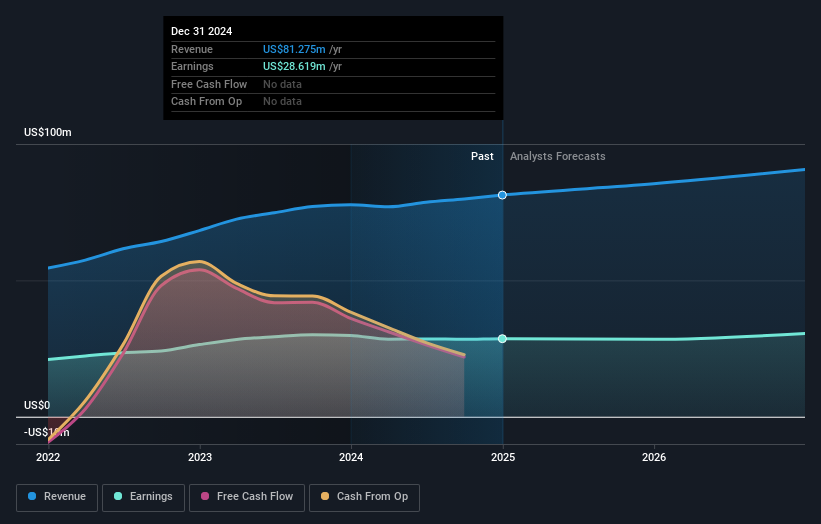Click the Free Cash Flow row's No data text in tooltip
The width and height of the screenshot is (821, 524).
pyautogui.click(x=282, y=84)
